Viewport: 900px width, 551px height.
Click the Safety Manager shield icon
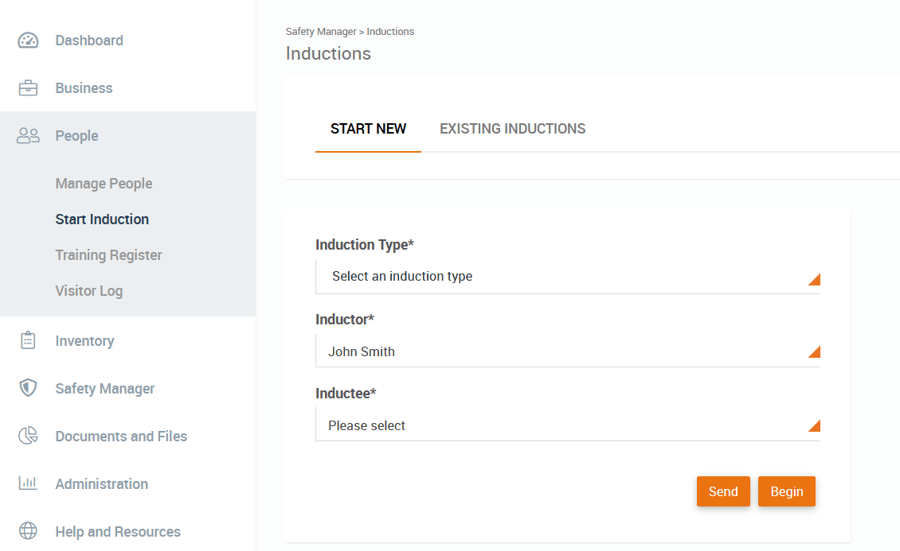click(28, 388)
